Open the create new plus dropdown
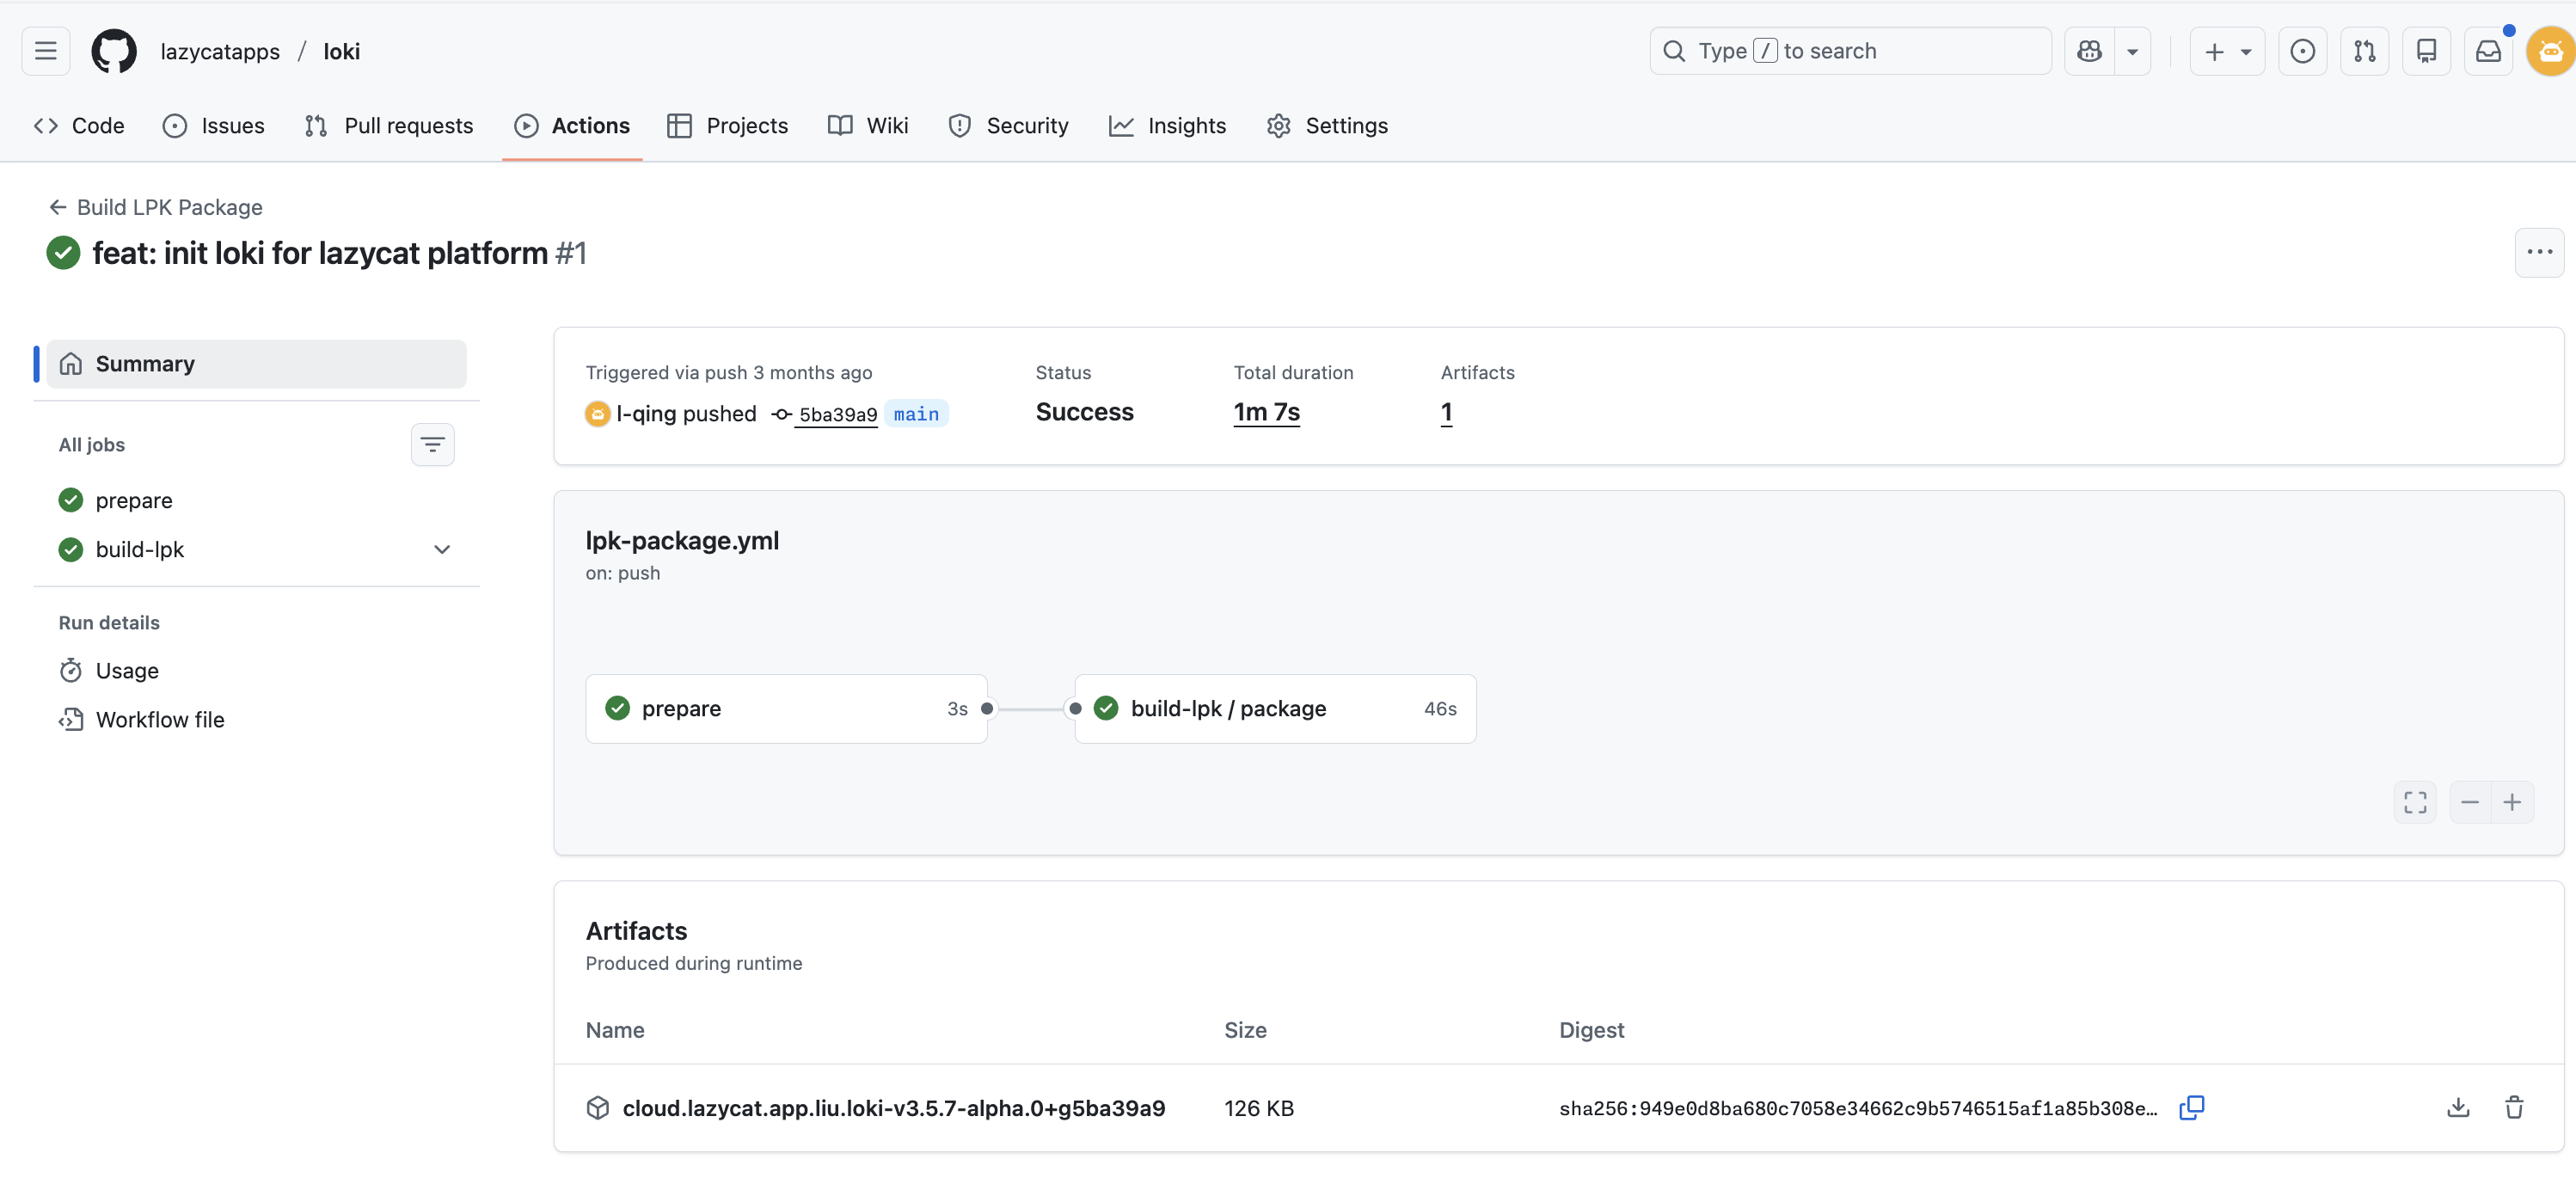 2227,51
